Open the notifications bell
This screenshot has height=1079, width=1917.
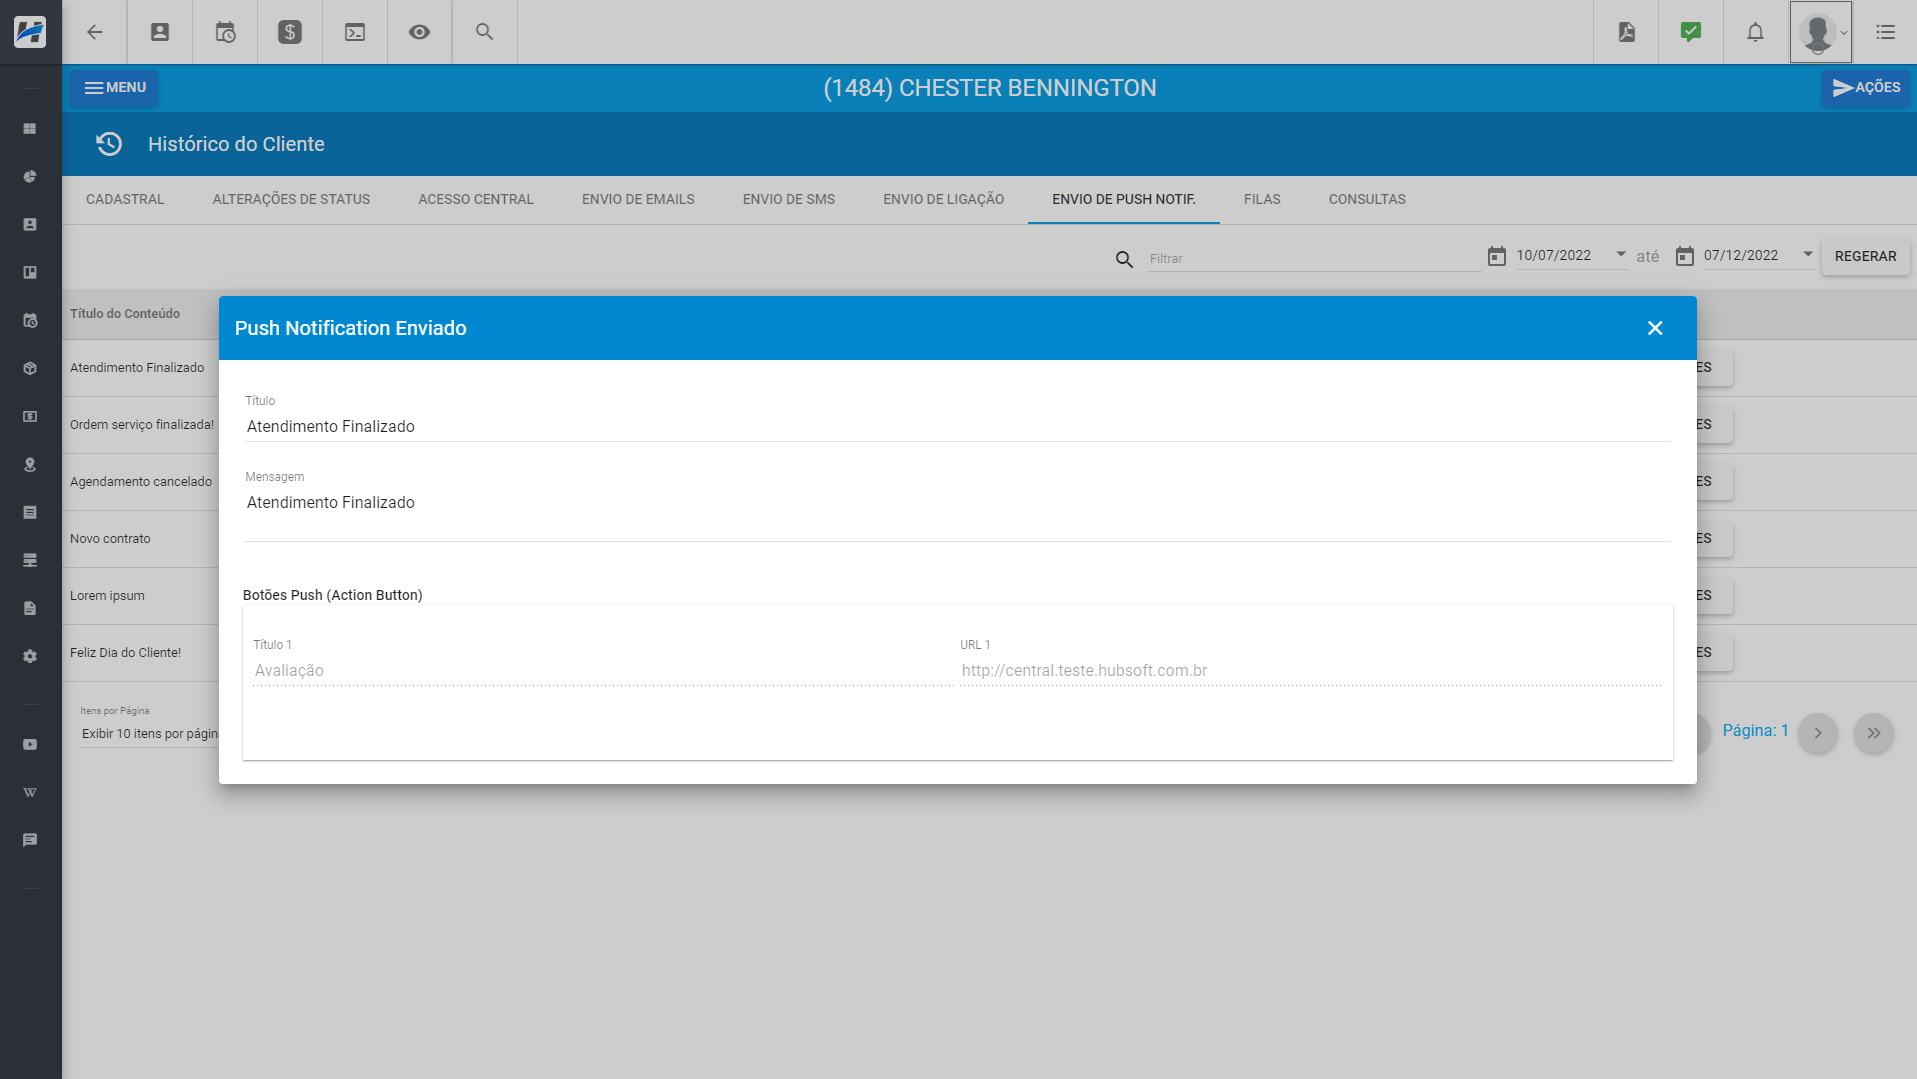(1755, 32)
